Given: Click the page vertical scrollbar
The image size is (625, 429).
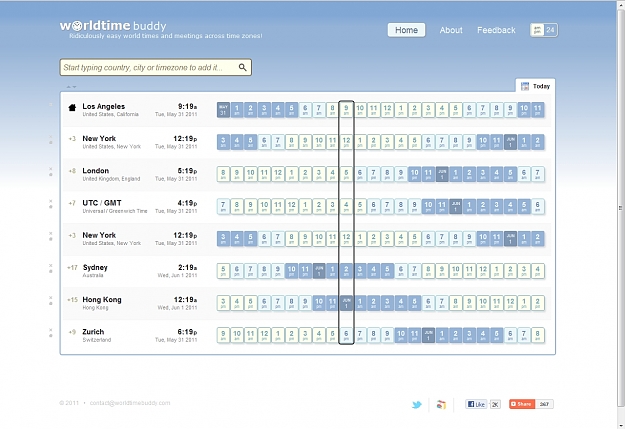Looking at the screenshot, I should point(621,207).
